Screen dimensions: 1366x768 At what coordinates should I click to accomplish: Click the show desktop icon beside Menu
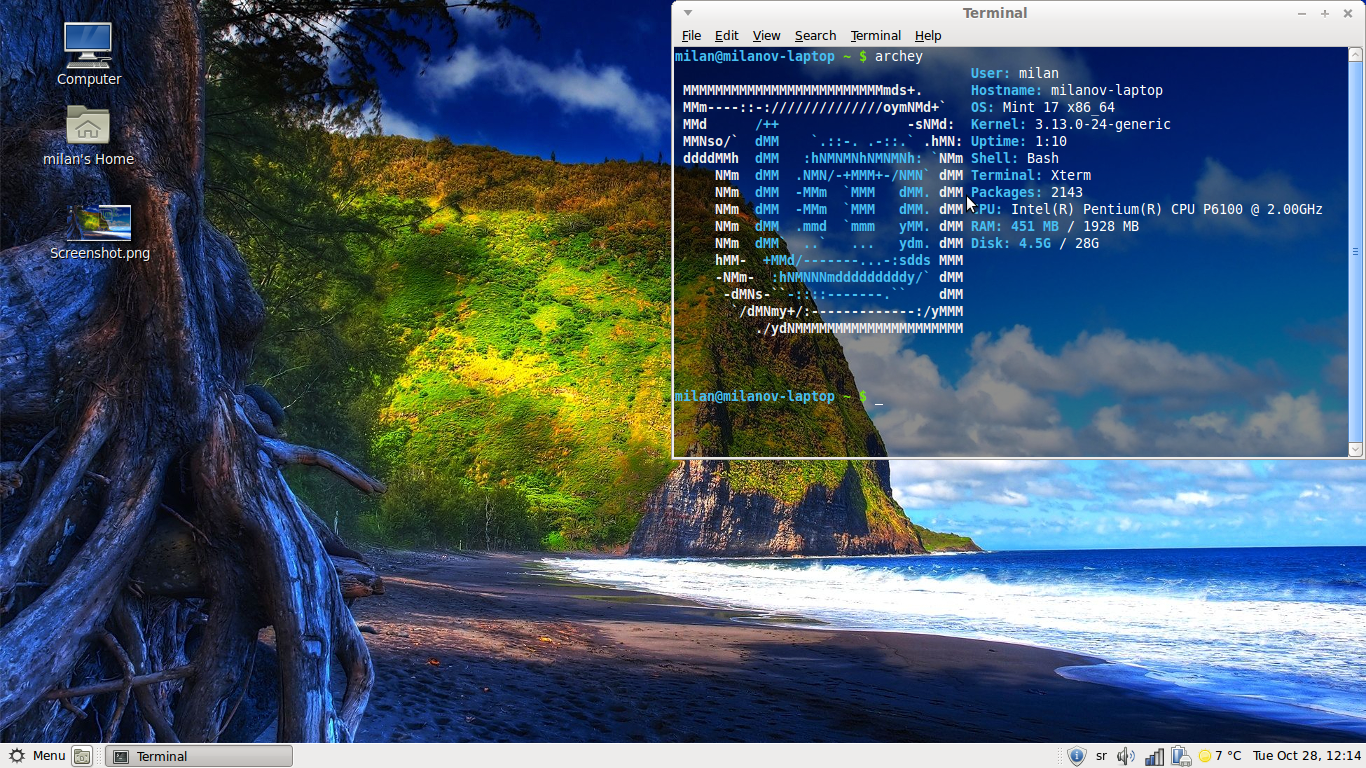tap(82, 756)
